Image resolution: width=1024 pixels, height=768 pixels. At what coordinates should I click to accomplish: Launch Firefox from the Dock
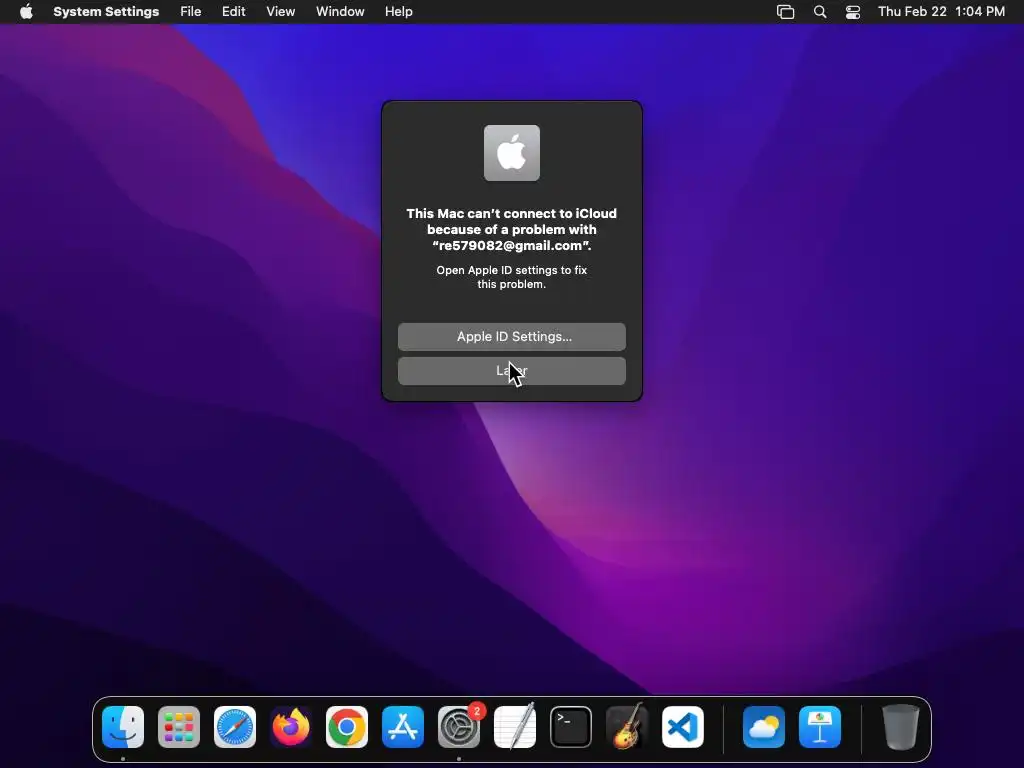pyautogui.click(x=291, y=727)
